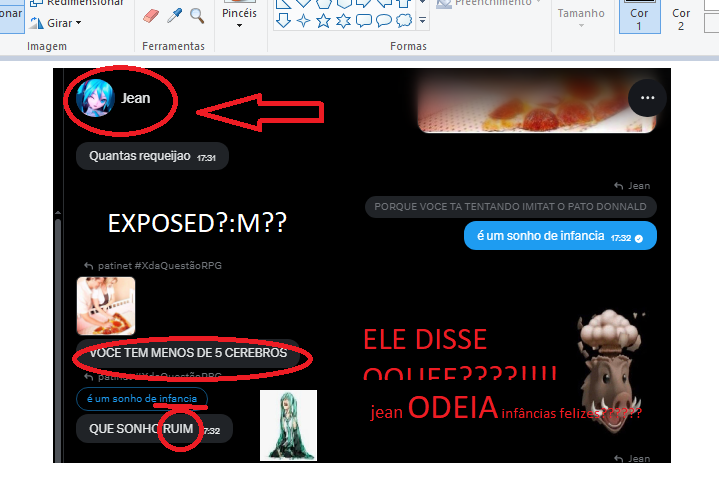
Task: Choose the oval callout shape
Action: 383,21
